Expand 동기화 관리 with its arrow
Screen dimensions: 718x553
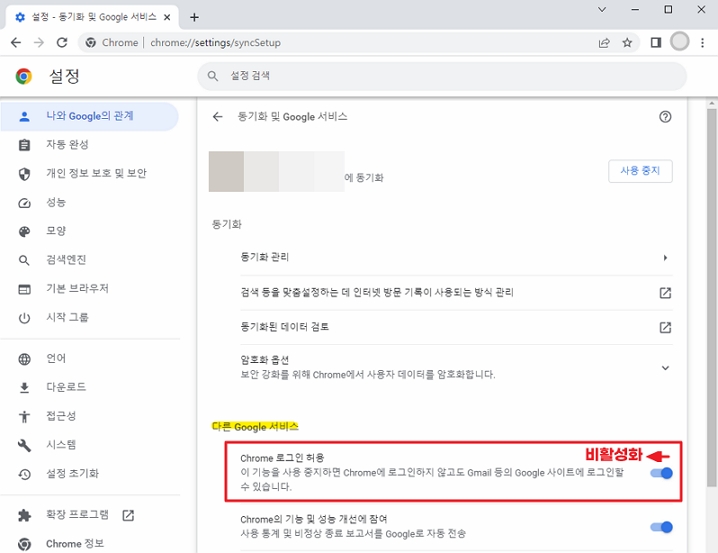[665, 258]
